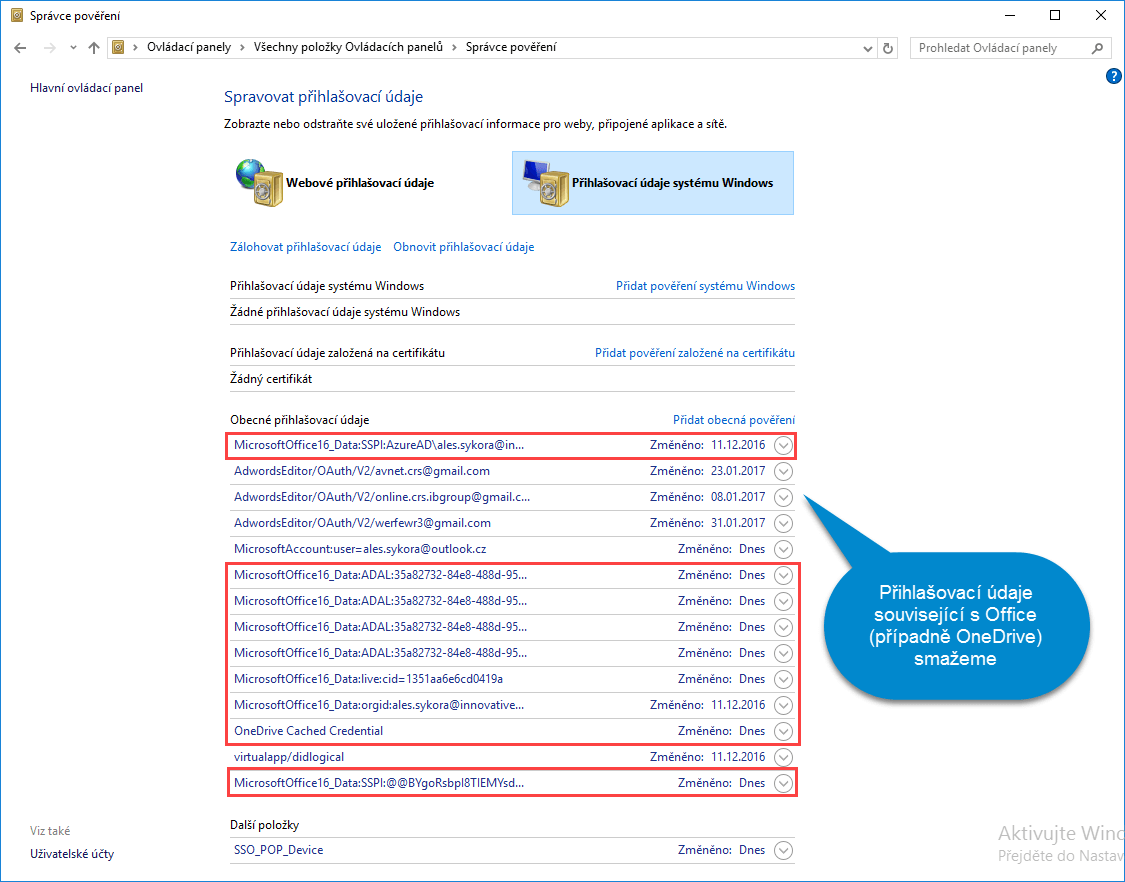Image resolution: width=1125 pixels, height=882 pixels.
Task: Click the monitor vault icon for Windows credentials
Action: pyautogui.click(x=545, y=183)
